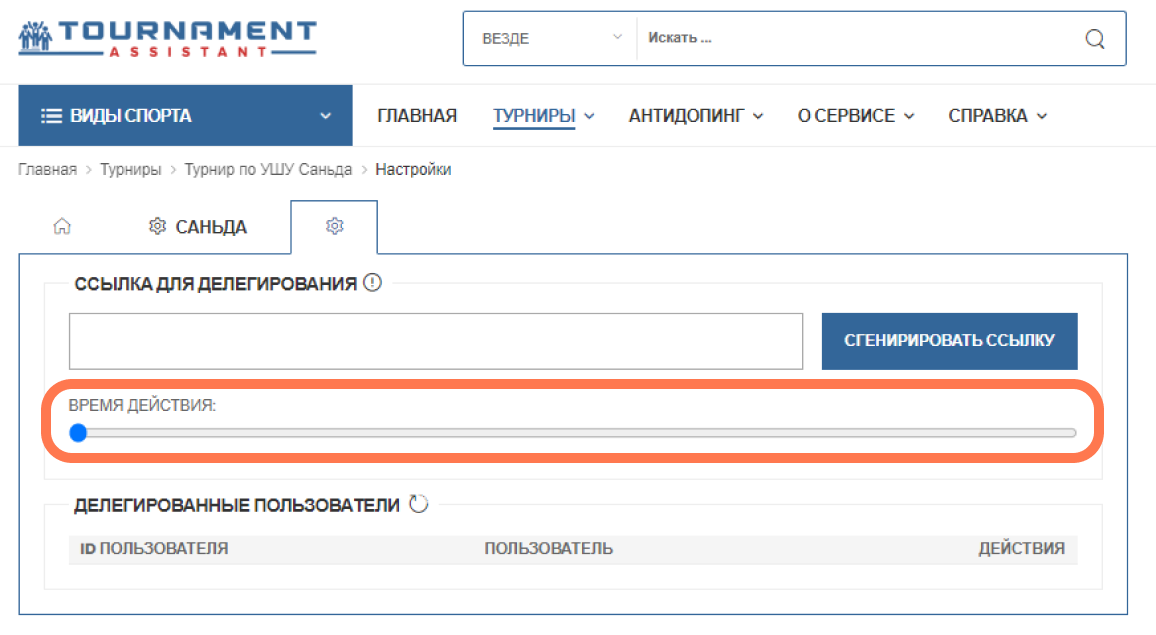Click the search magnifier icon
1156x635 pixels.
(1095, 38)
